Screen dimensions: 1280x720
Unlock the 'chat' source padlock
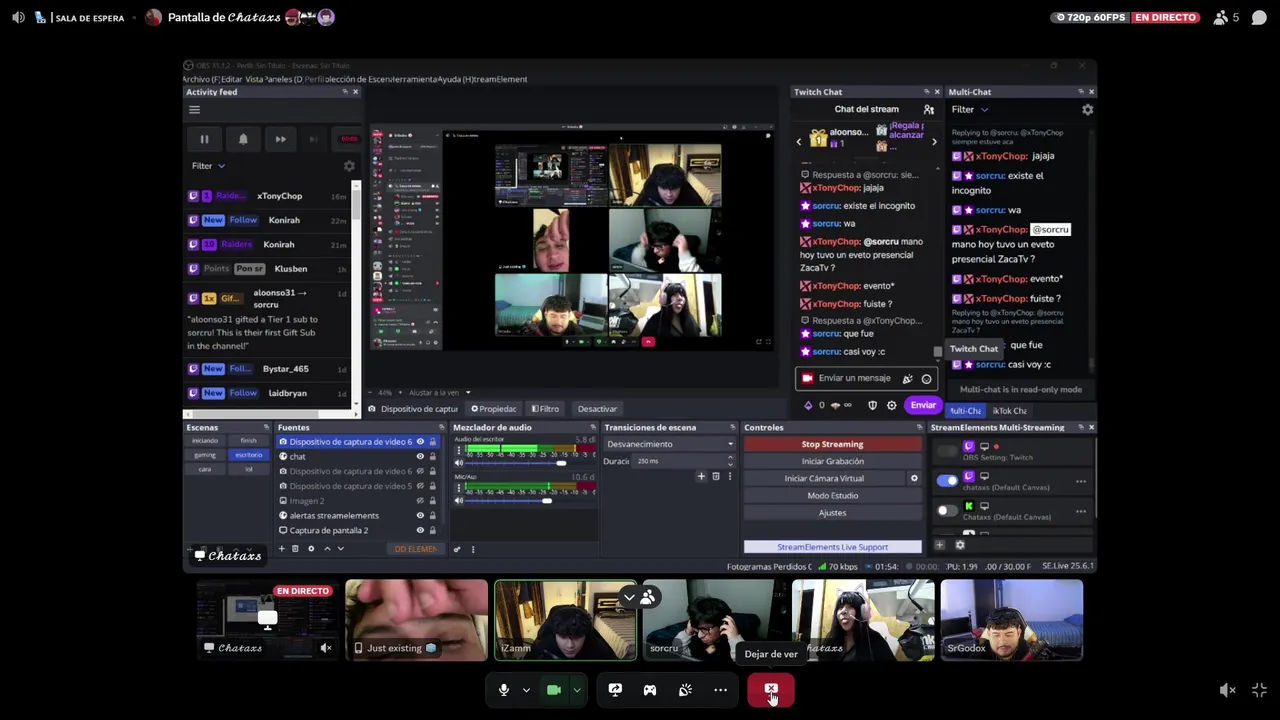[x=432, y=456]
